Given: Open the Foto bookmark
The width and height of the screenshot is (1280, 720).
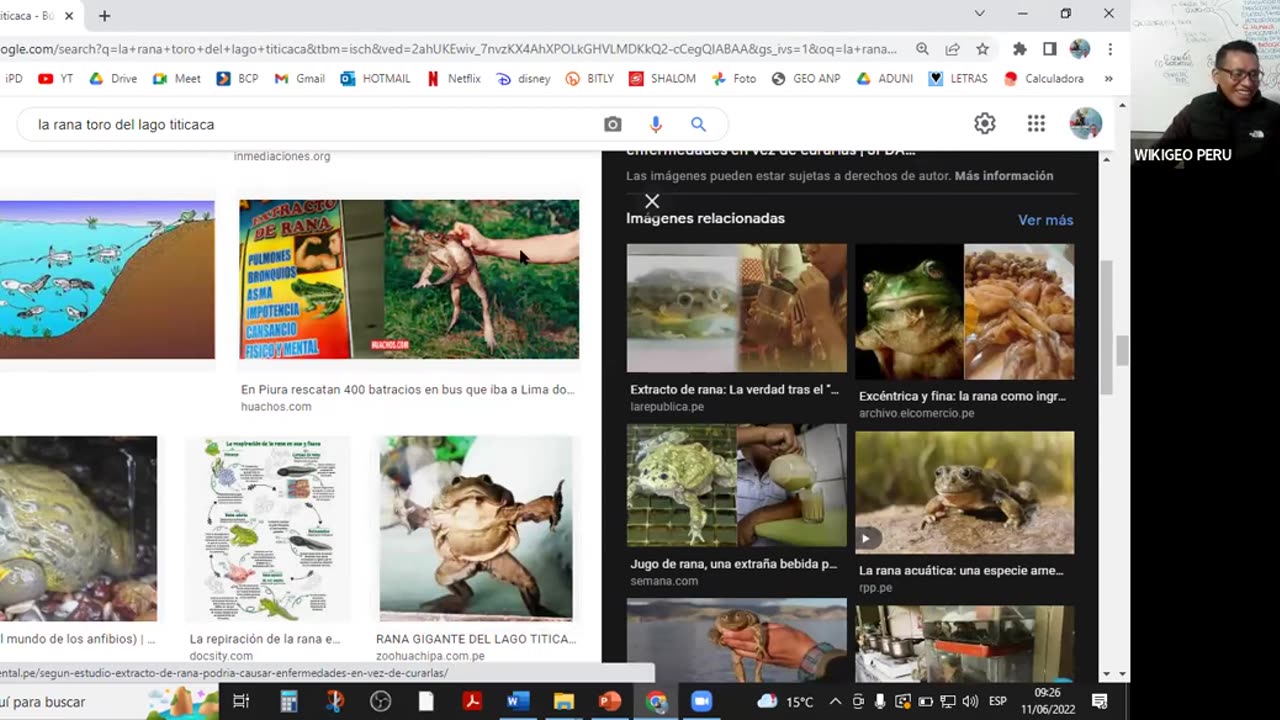Looking at the screenshot, I should coord(734,78).
